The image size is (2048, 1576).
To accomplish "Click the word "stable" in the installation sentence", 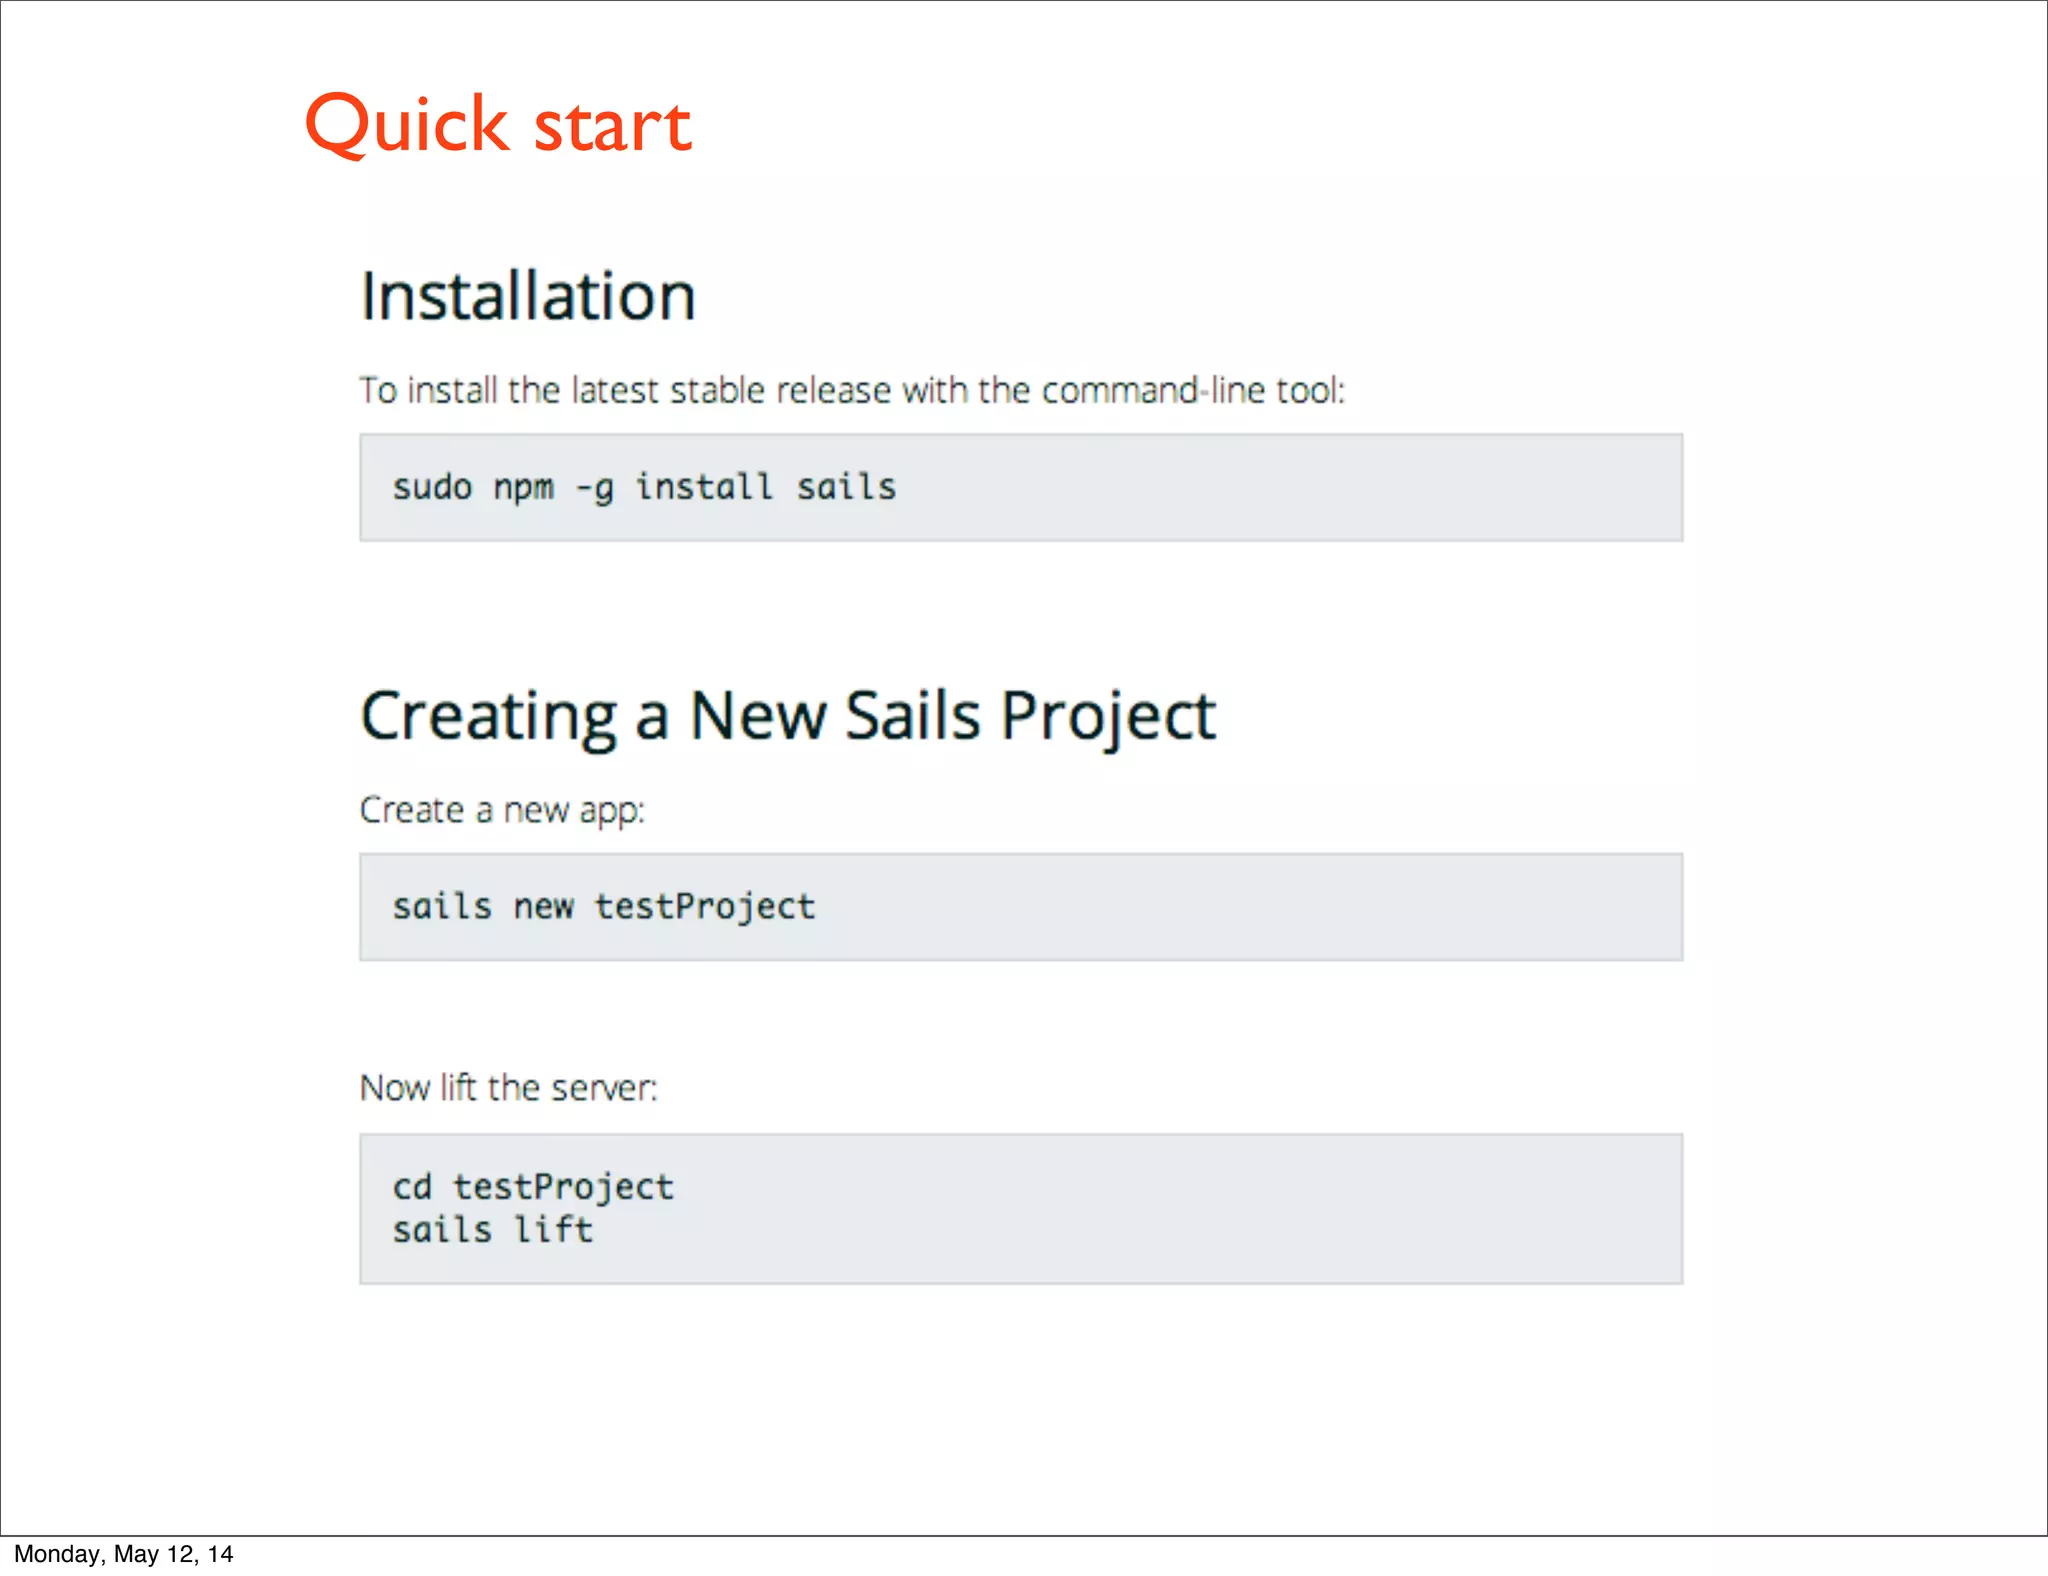I will 717,390.
